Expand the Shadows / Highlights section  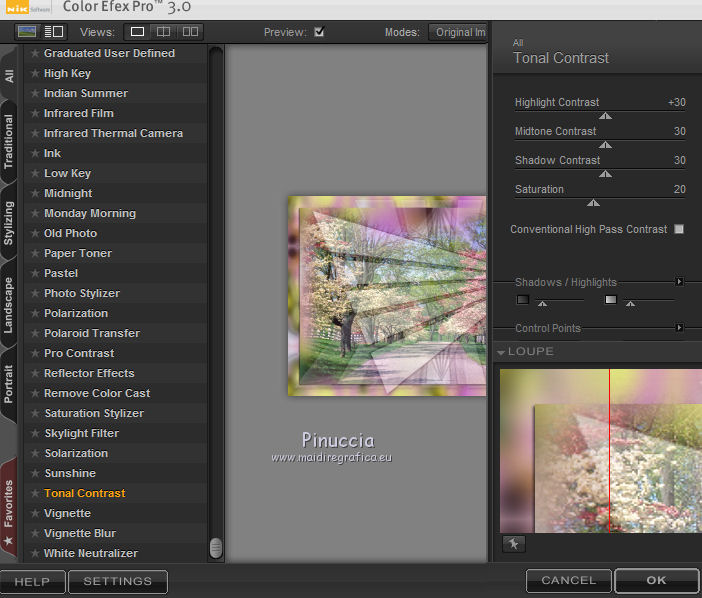pos(679,282)
